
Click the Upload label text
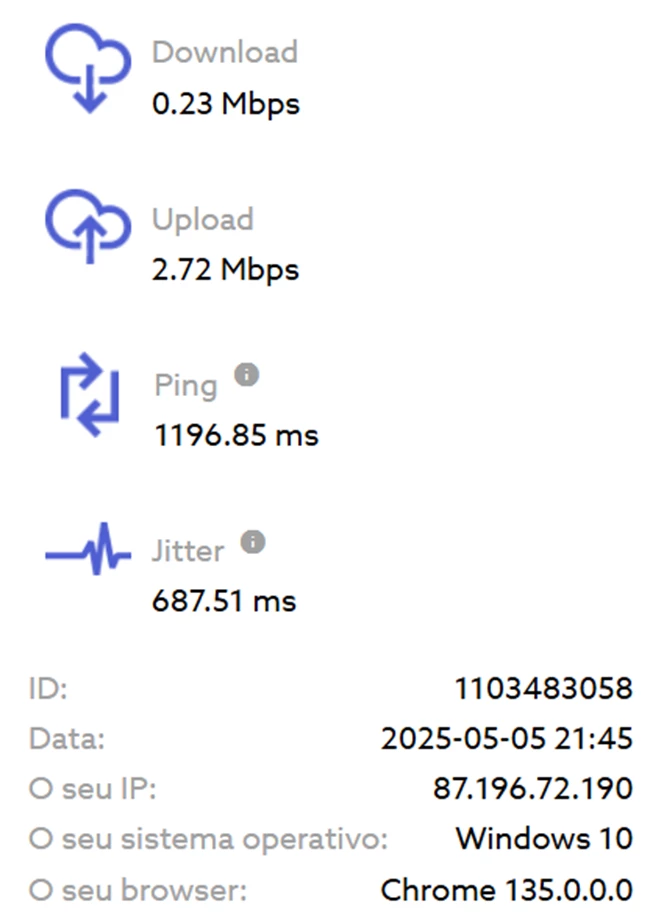[x=203, y=219]
